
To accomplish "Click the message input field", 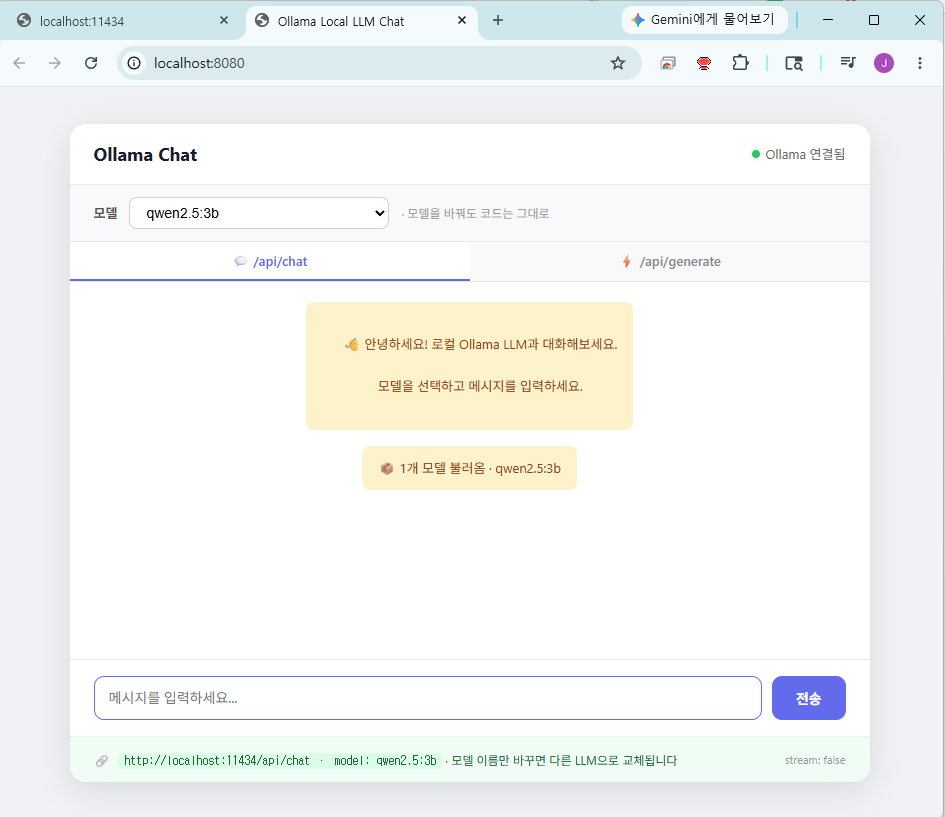I will coord(428,698).
